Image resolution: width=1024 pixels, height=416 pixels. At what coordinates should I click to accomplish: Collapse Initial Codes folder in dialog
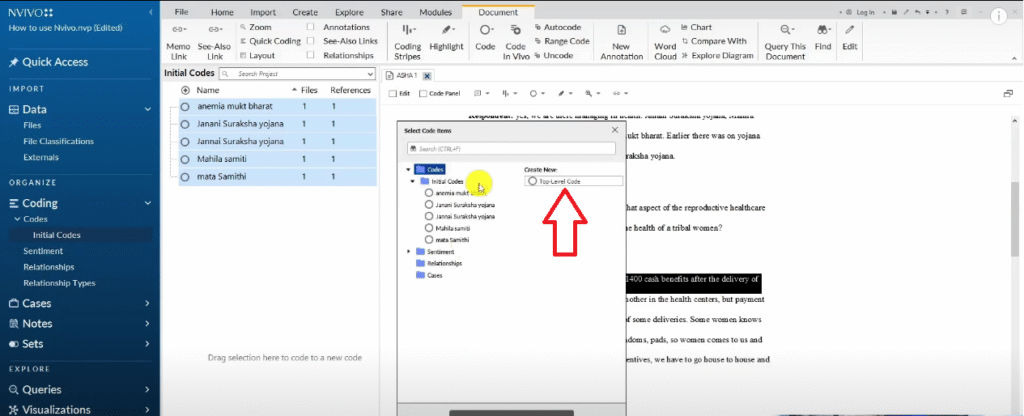pos(413,181)
